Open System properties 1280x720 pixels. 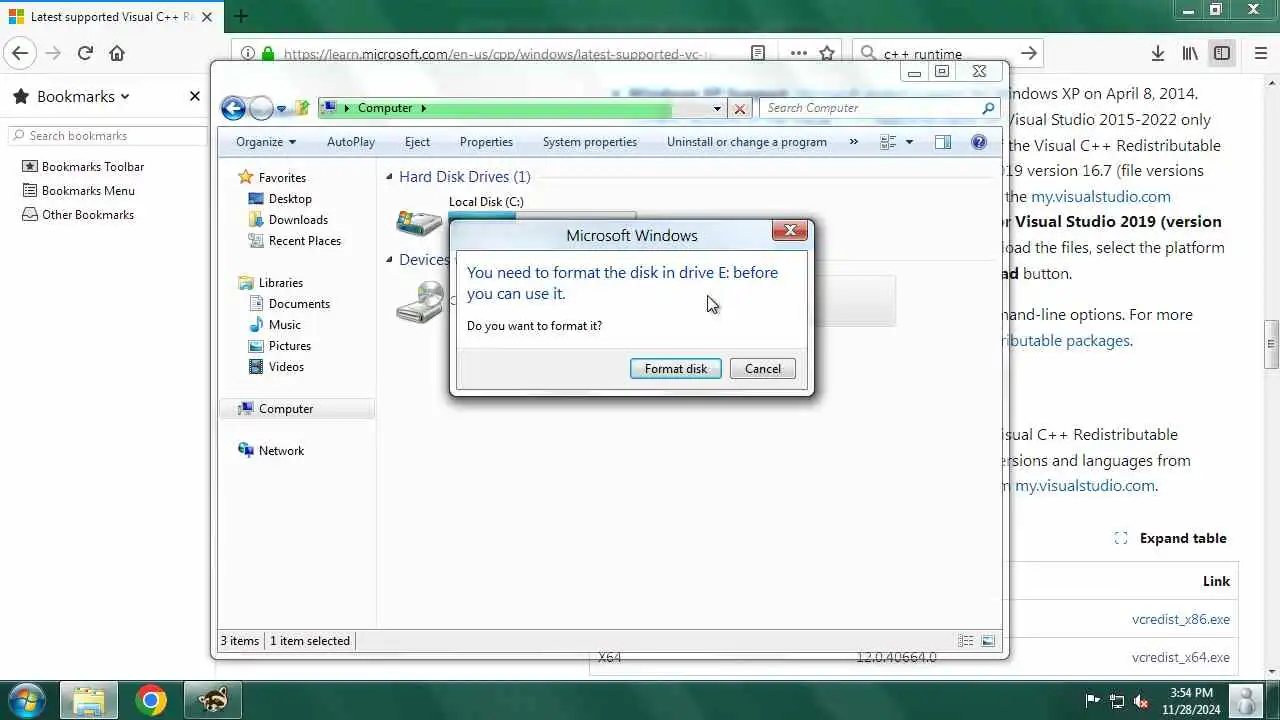pos(590,142)
